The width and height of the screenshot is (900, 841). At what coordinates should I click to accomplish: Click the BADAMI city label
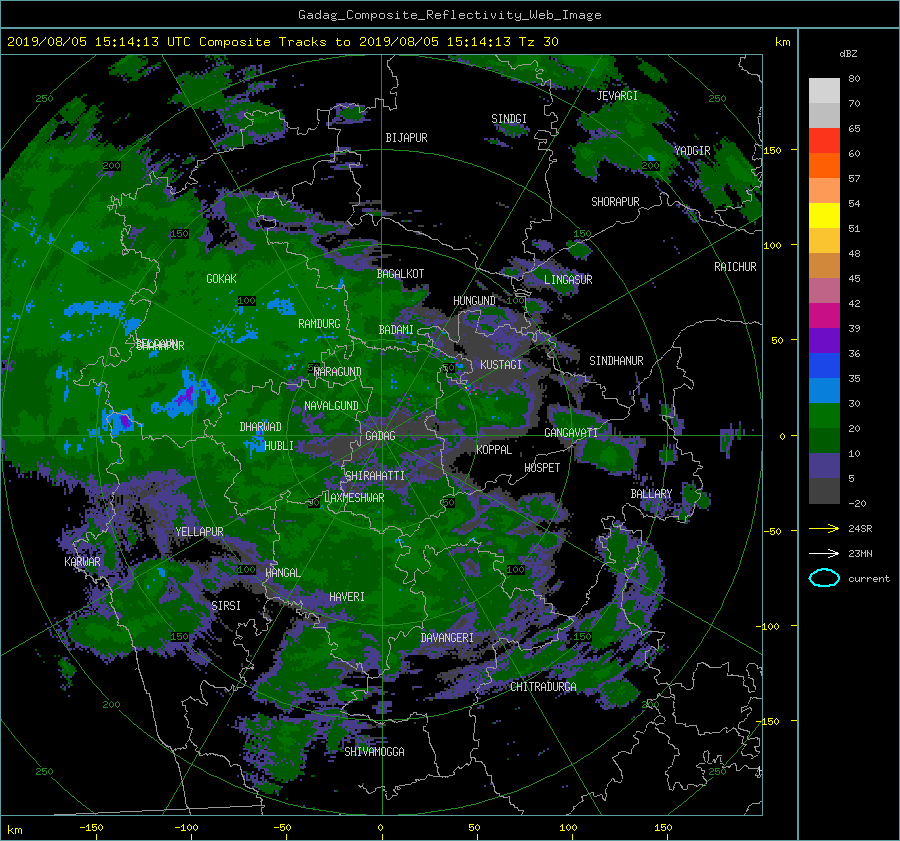click(x=396, y=330)
